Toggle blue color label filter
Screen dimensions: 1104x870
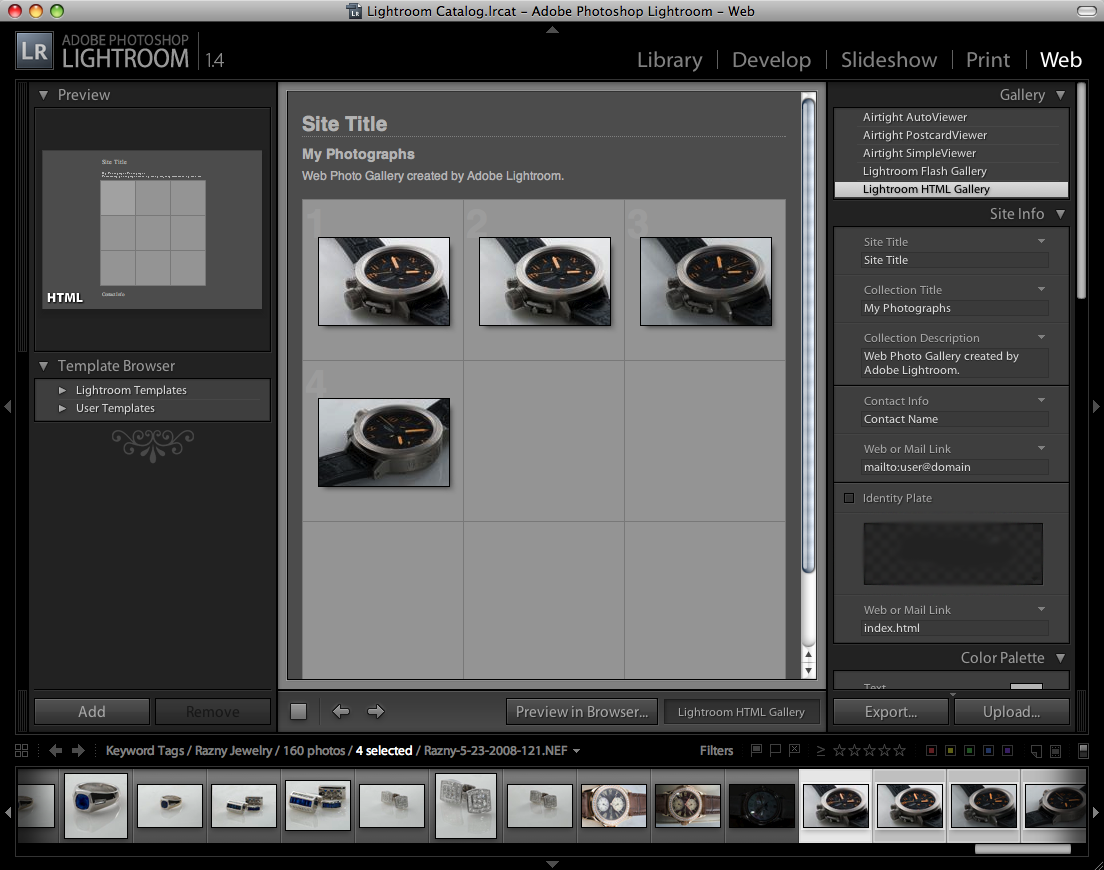pos(989,751)
